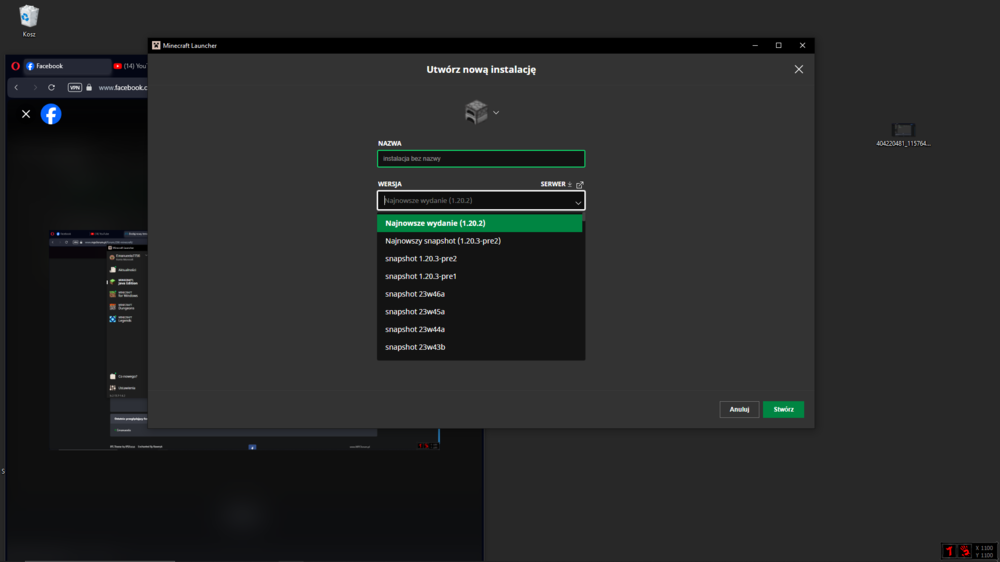Click the Anuluj cancel button

click(739, 410)
